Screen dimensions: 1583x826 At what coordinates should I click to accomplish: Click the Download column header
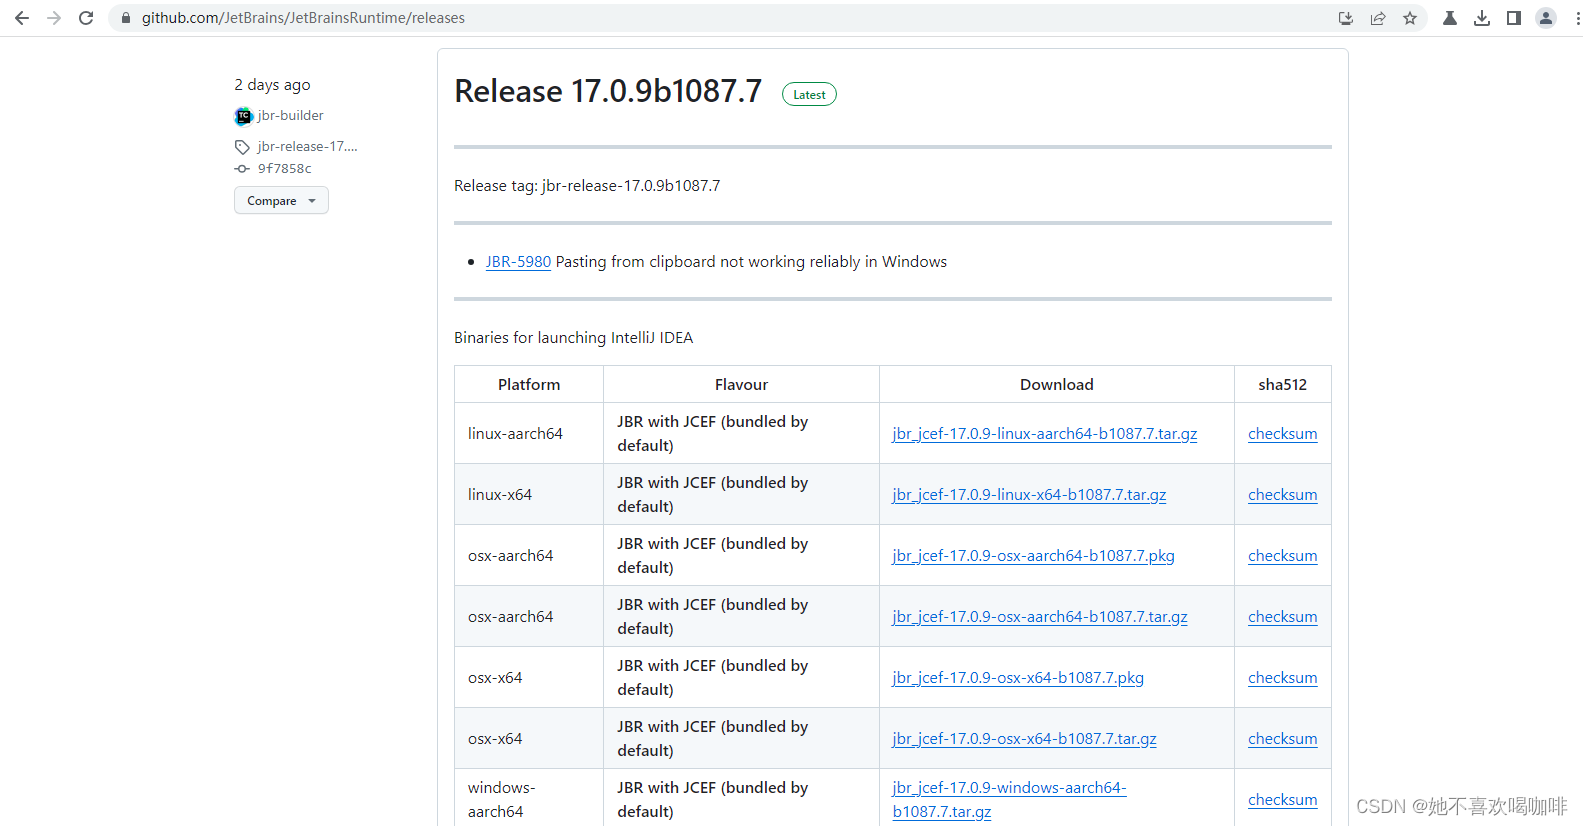(x=1057, y=385)
